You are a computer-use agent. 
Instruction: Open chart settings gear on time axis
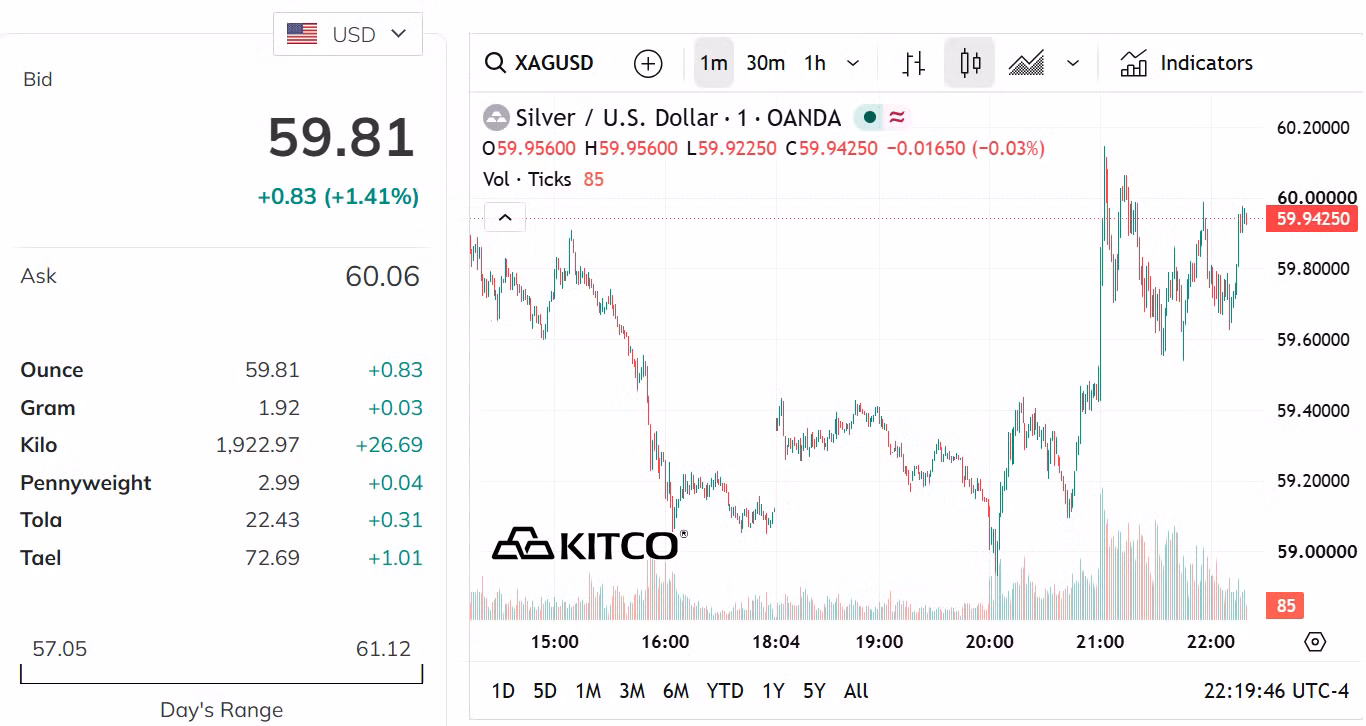pos(1315,642)
